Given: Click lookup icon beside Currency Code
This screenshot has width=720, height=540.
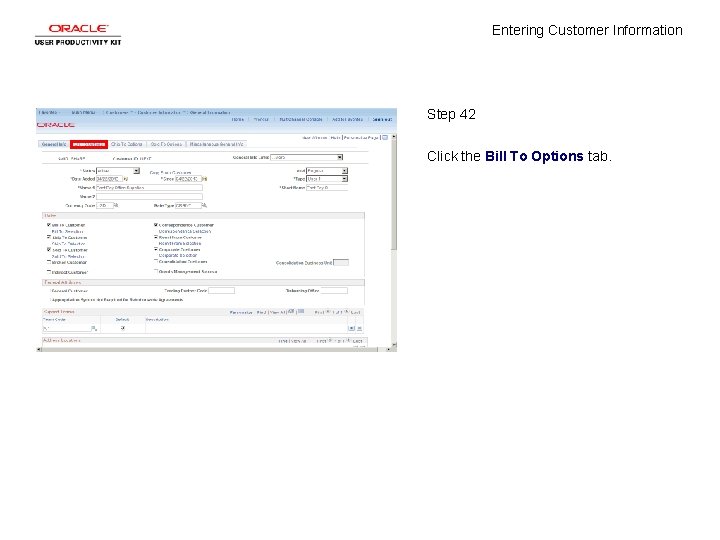Looking at the screenshot, I should tap(116, 205).
